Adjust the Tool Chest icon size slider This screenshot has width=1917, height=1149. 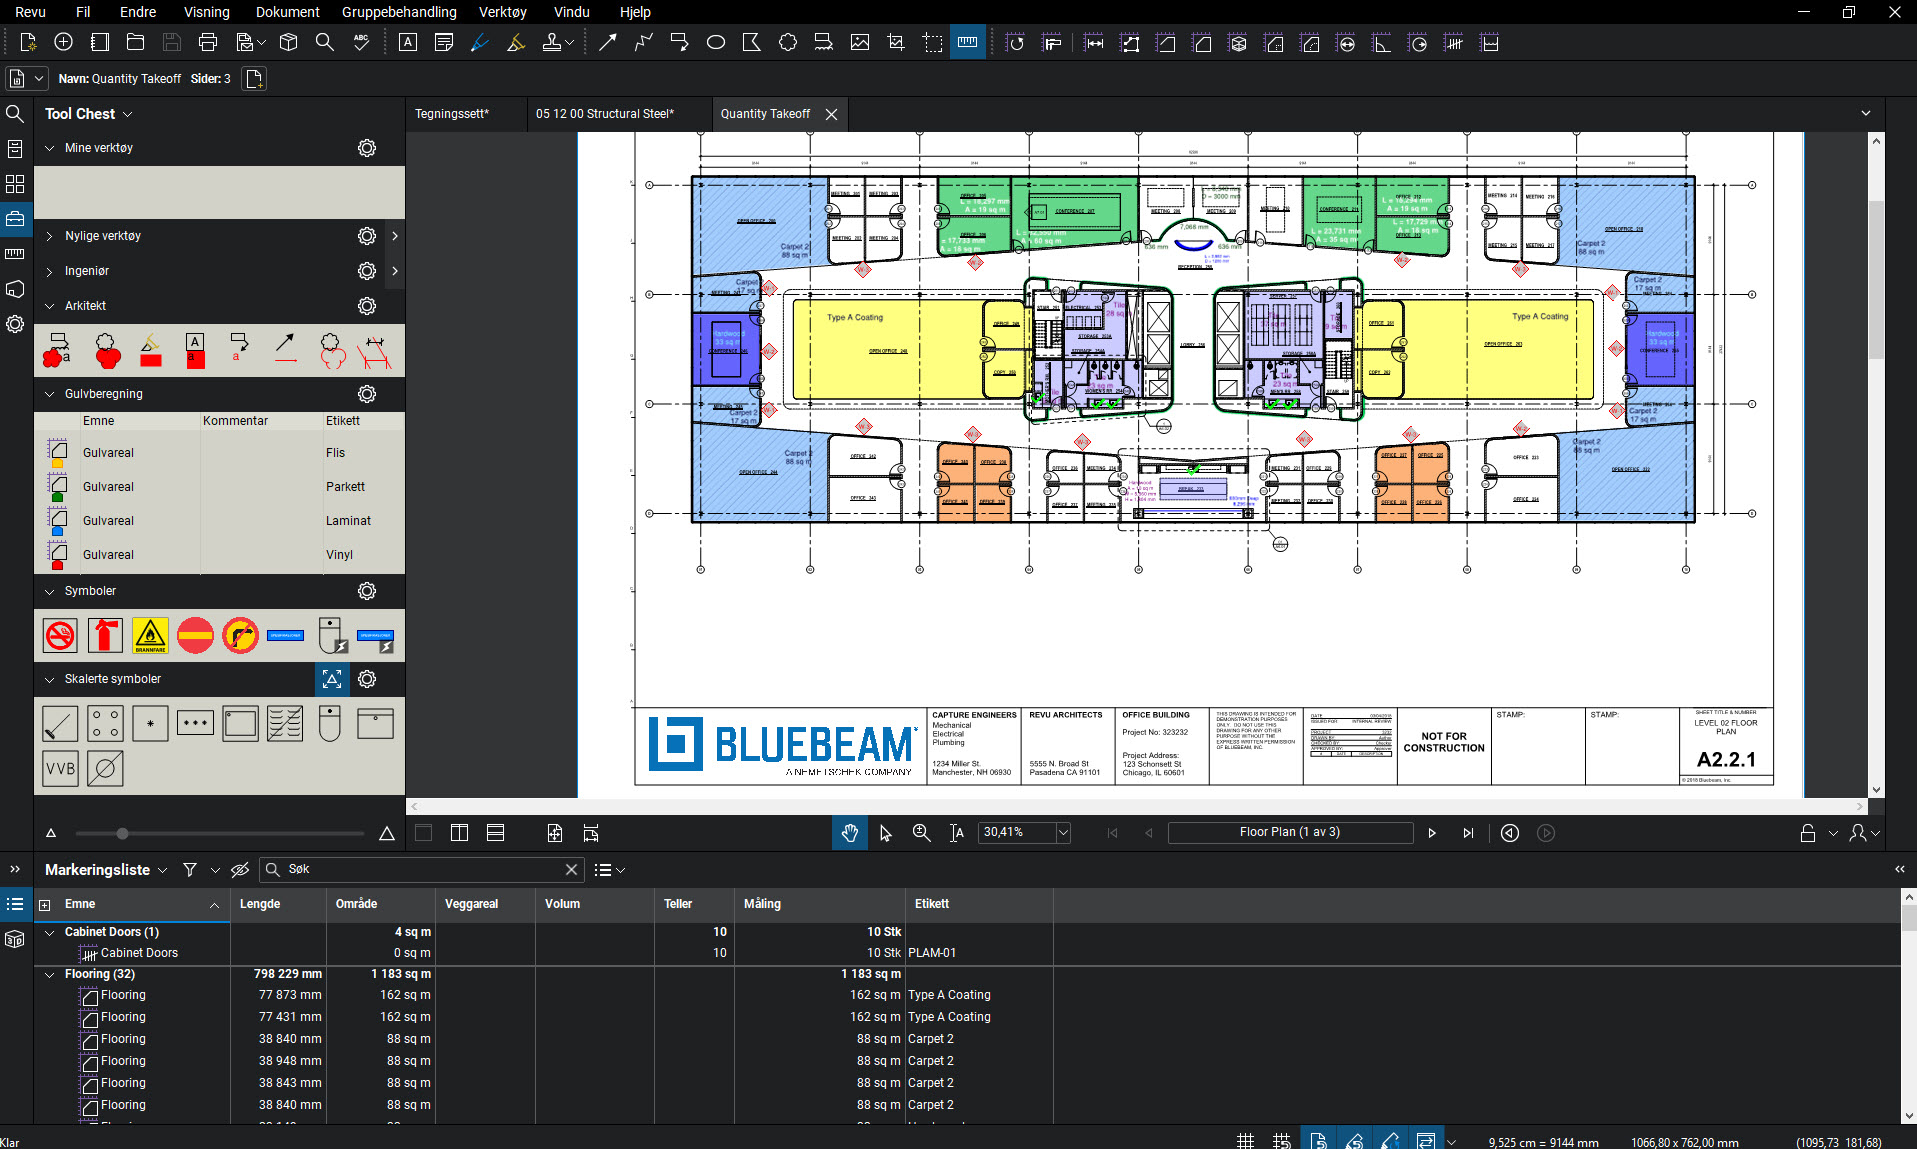click(122, 833)
